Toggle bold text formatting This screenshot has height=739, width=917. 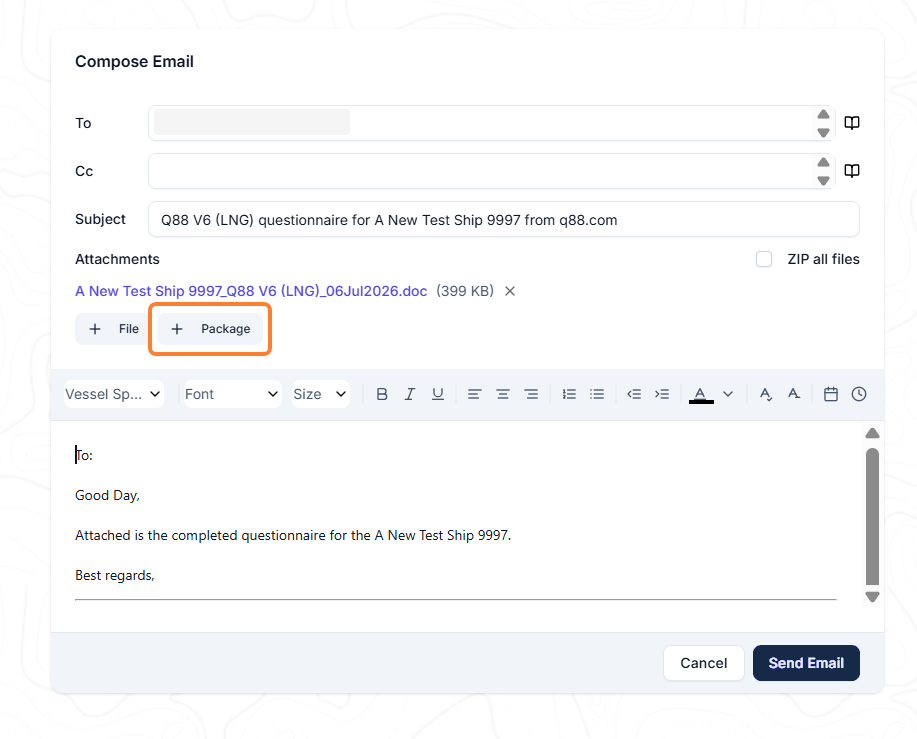click(382, 394)
